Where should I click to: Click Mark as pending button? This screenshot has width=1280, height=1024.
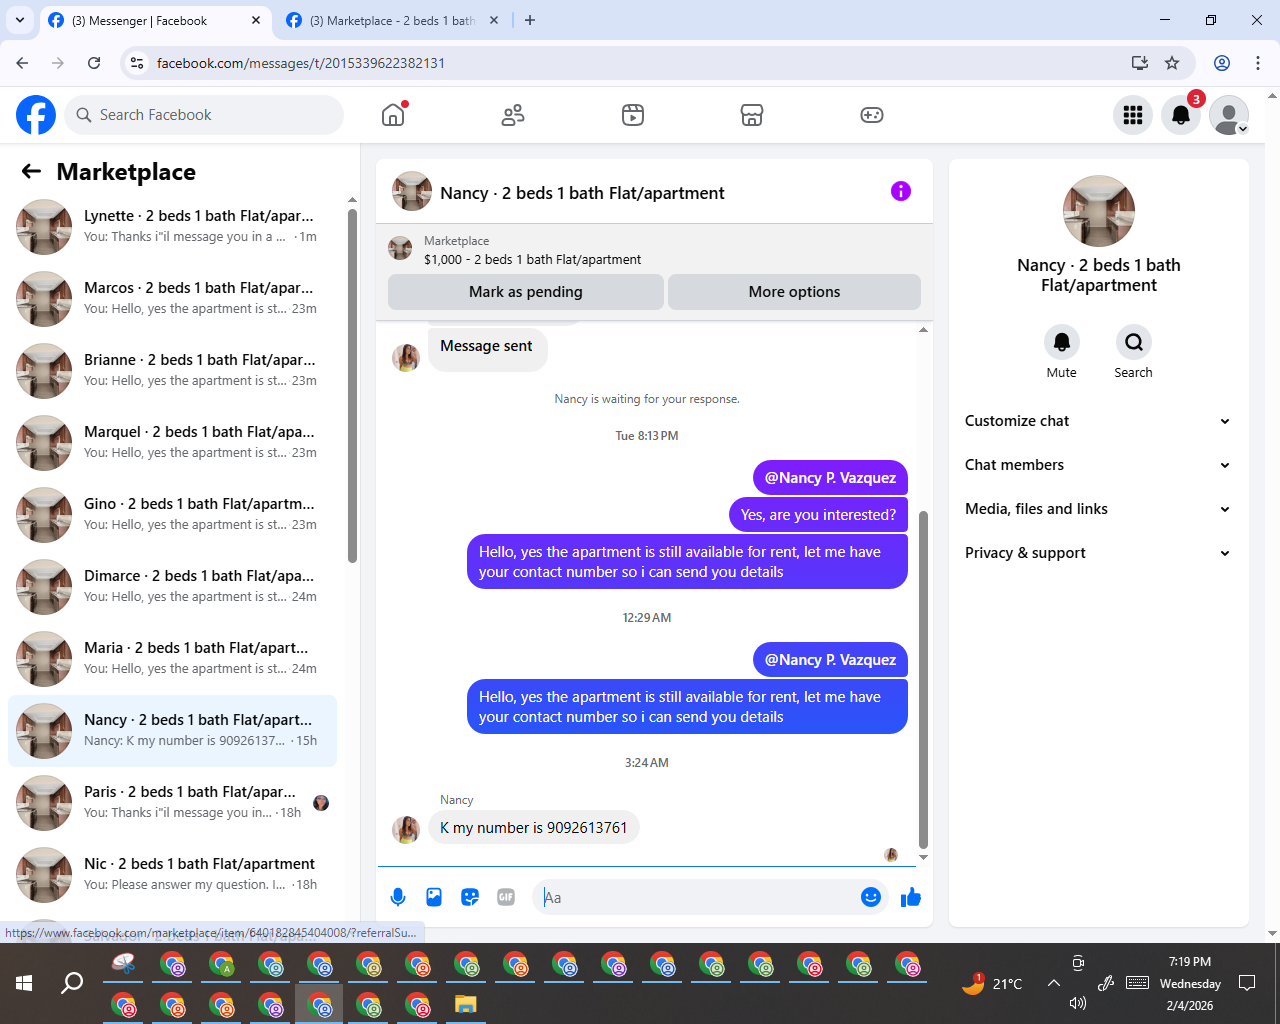(x=526, y=292)
